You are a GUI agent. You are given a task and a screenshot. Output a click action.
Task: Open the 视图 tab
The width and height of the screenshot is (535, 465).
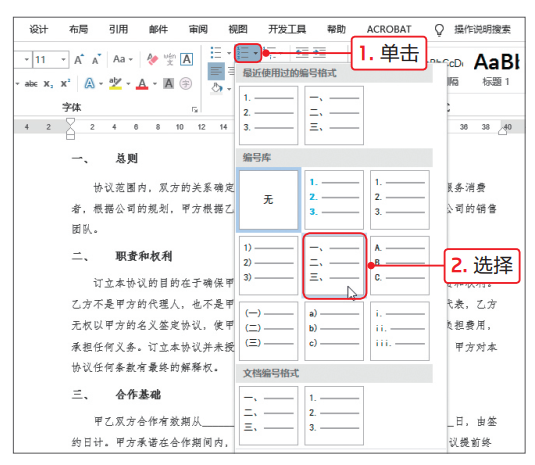[238, 30]
